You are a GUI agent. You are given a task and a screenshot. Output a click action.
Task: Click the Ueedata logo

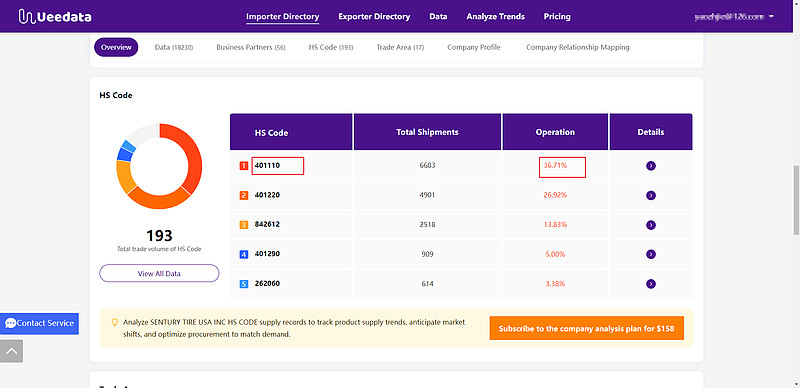55,16
